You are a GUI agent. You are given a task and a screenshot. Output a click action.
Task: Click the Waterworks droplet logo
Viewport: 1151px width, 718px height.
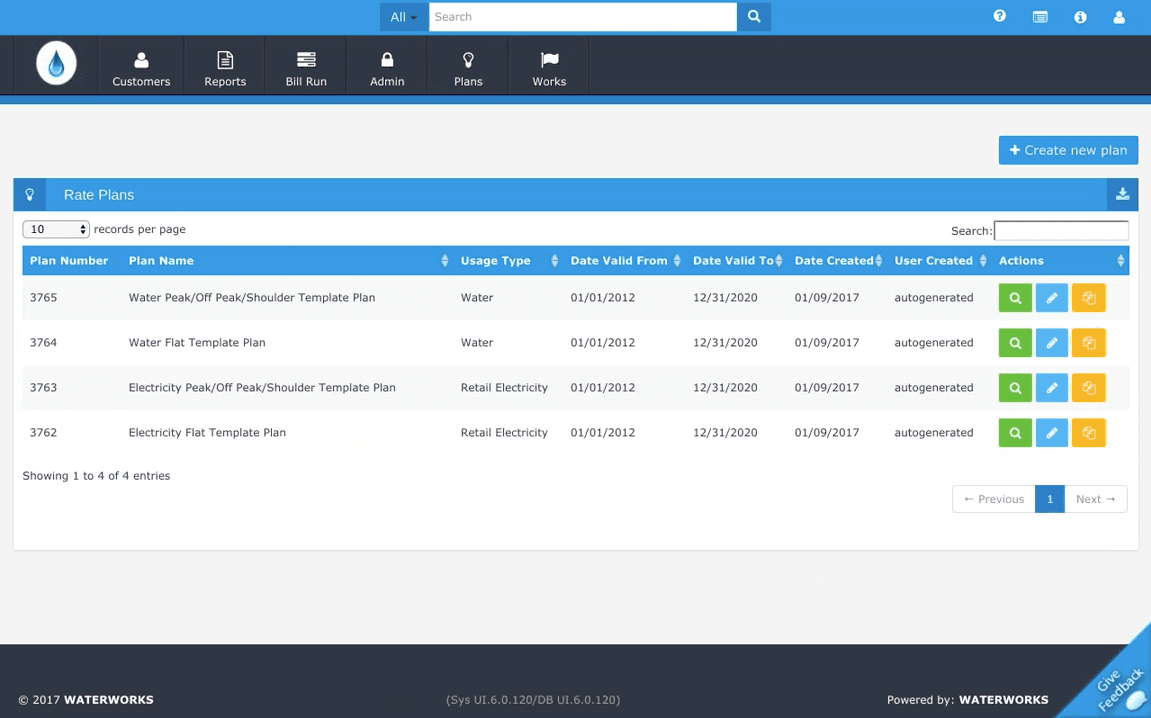tap(57, 64)
